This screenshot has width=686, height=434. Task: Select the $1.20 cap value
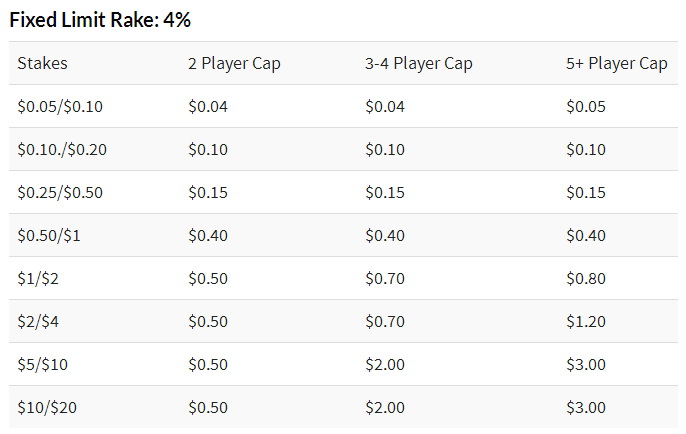point(586,322)
